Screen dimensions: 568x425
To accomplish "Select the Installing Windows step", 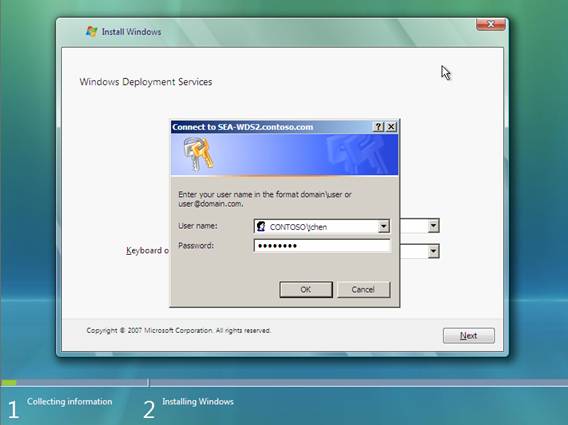I will coord(198,401).
